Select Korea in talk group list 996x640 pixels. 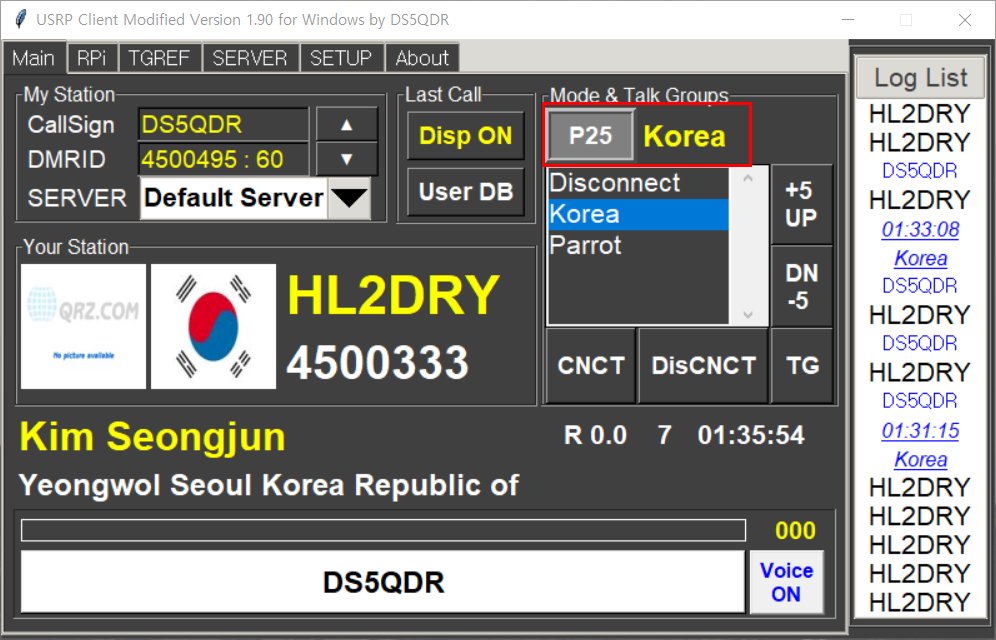[x=638, y=214]
